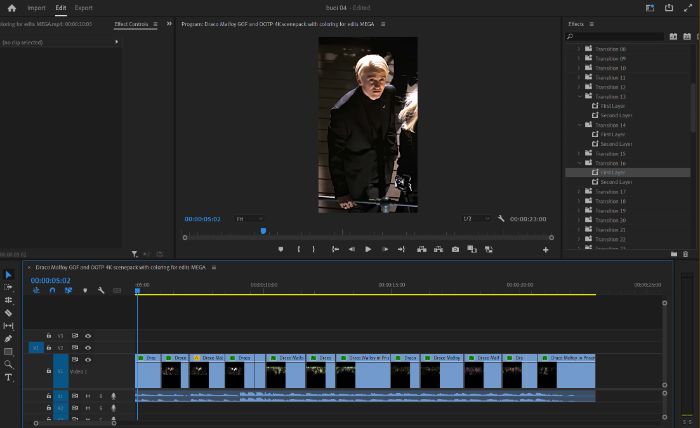Switch to the Export tab
Viewport: 700px width, 428px height.
[x=83, y=8]
